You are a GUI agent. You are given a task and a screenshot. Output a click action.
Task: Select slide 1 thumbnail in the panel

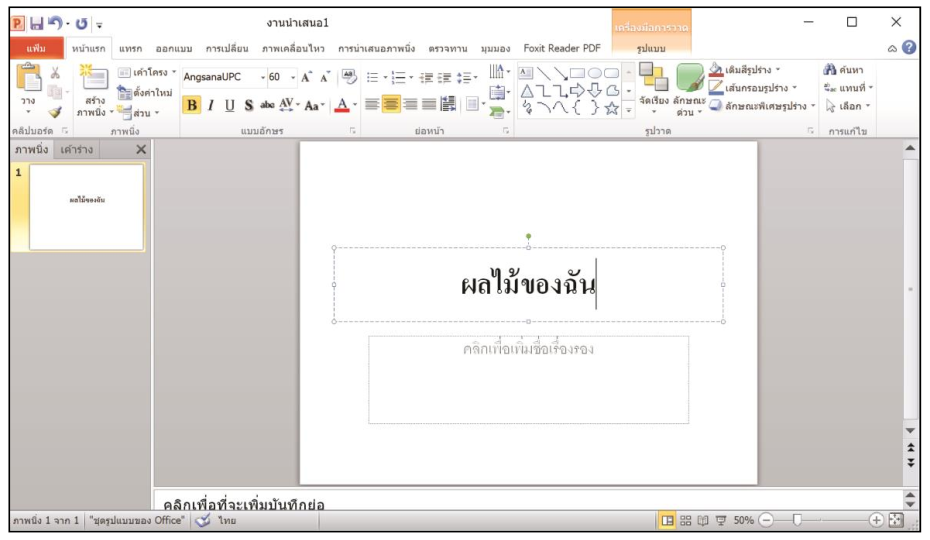click(x=86, y=207)
